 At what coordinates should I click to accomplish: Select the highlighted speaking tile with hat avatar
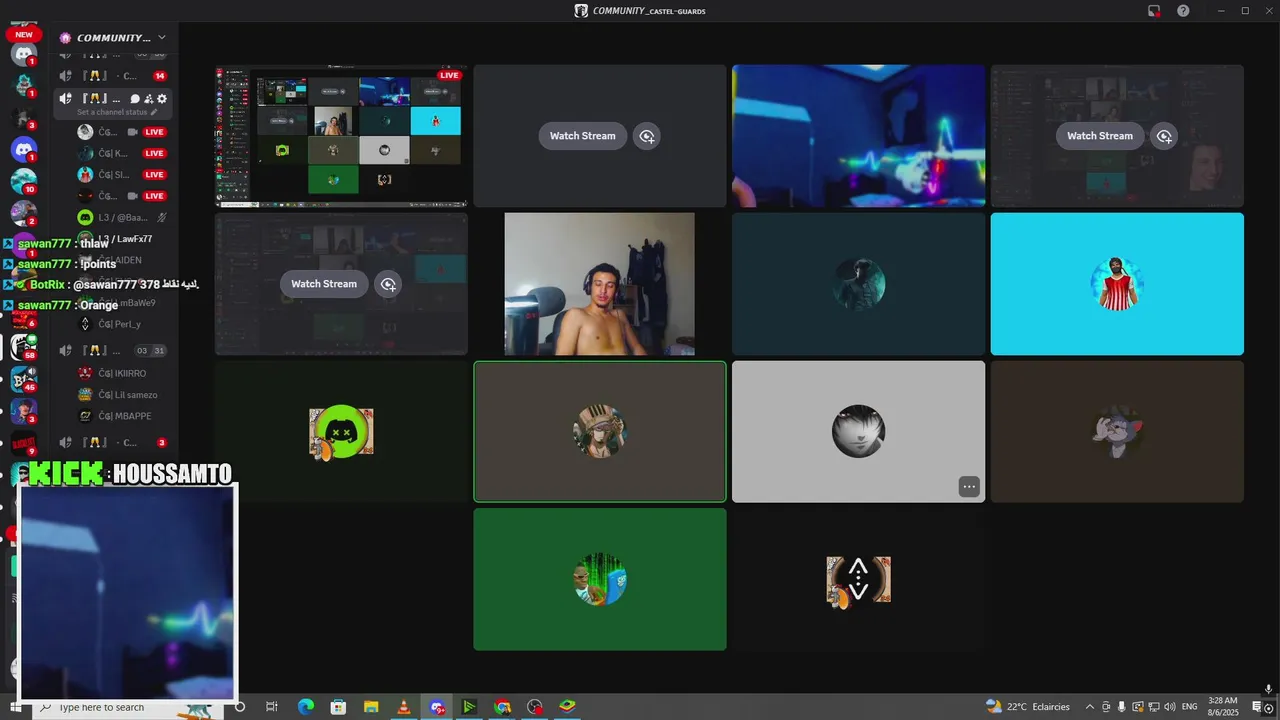(600, 432)
